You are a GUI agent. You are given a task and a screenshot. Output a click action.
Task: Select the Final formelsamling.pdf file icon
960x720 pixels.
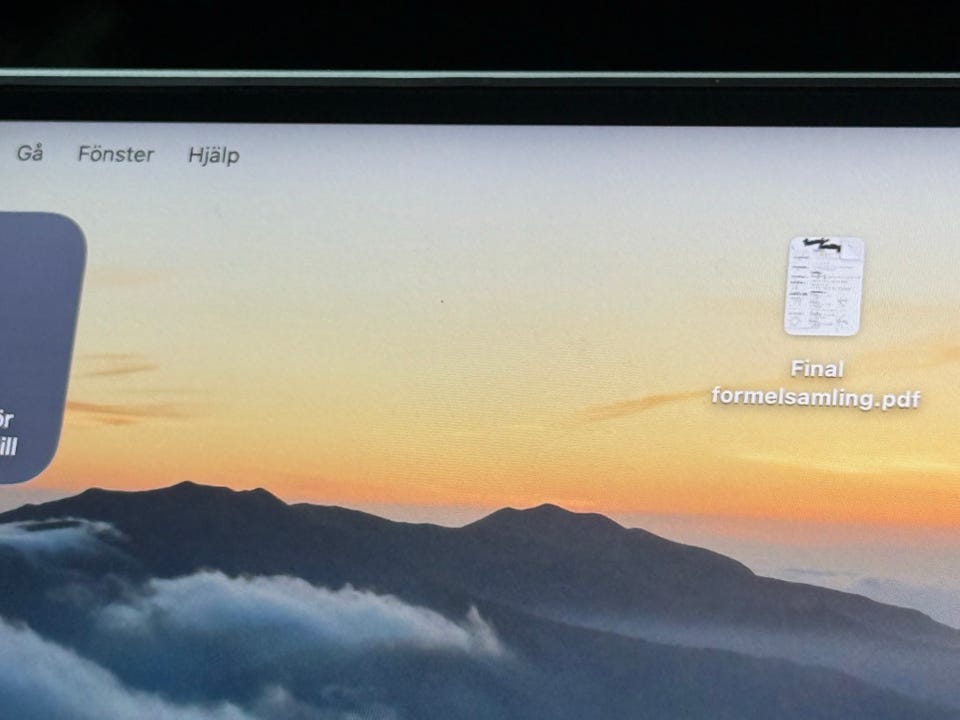824,286
